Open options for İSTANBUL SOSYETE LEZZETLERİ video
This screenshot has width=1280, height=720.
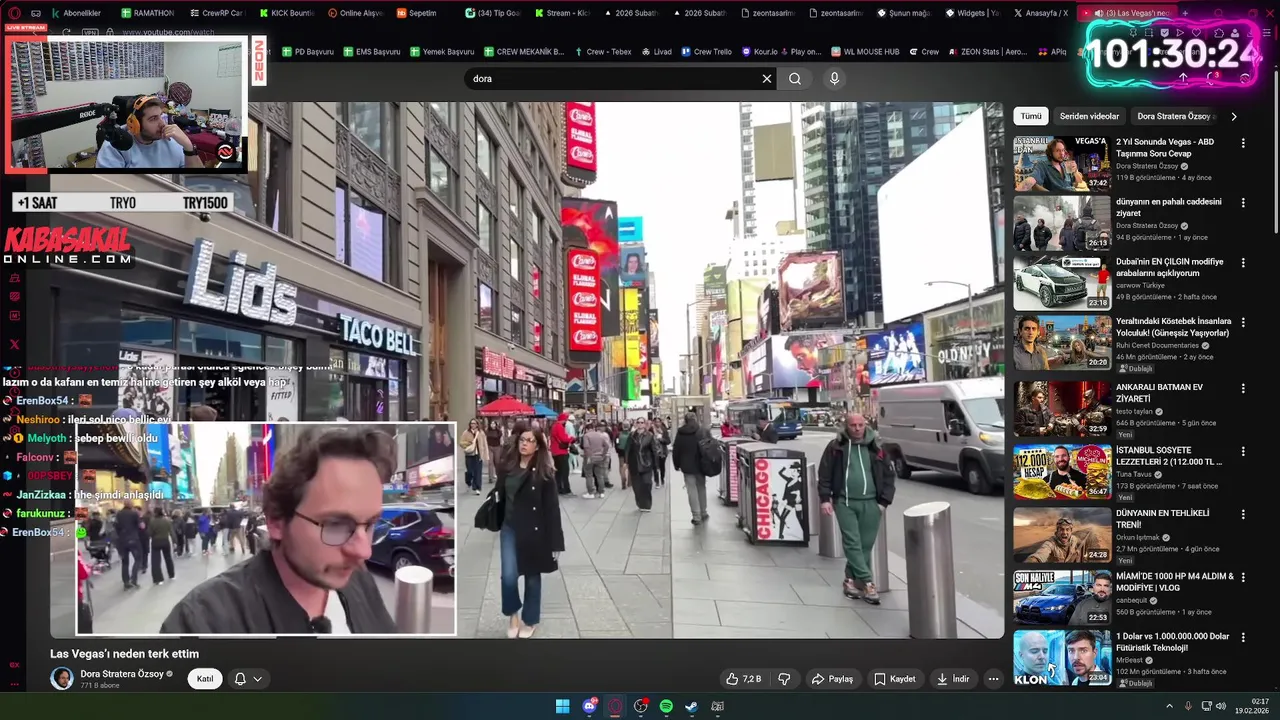tap(1243, 452)
